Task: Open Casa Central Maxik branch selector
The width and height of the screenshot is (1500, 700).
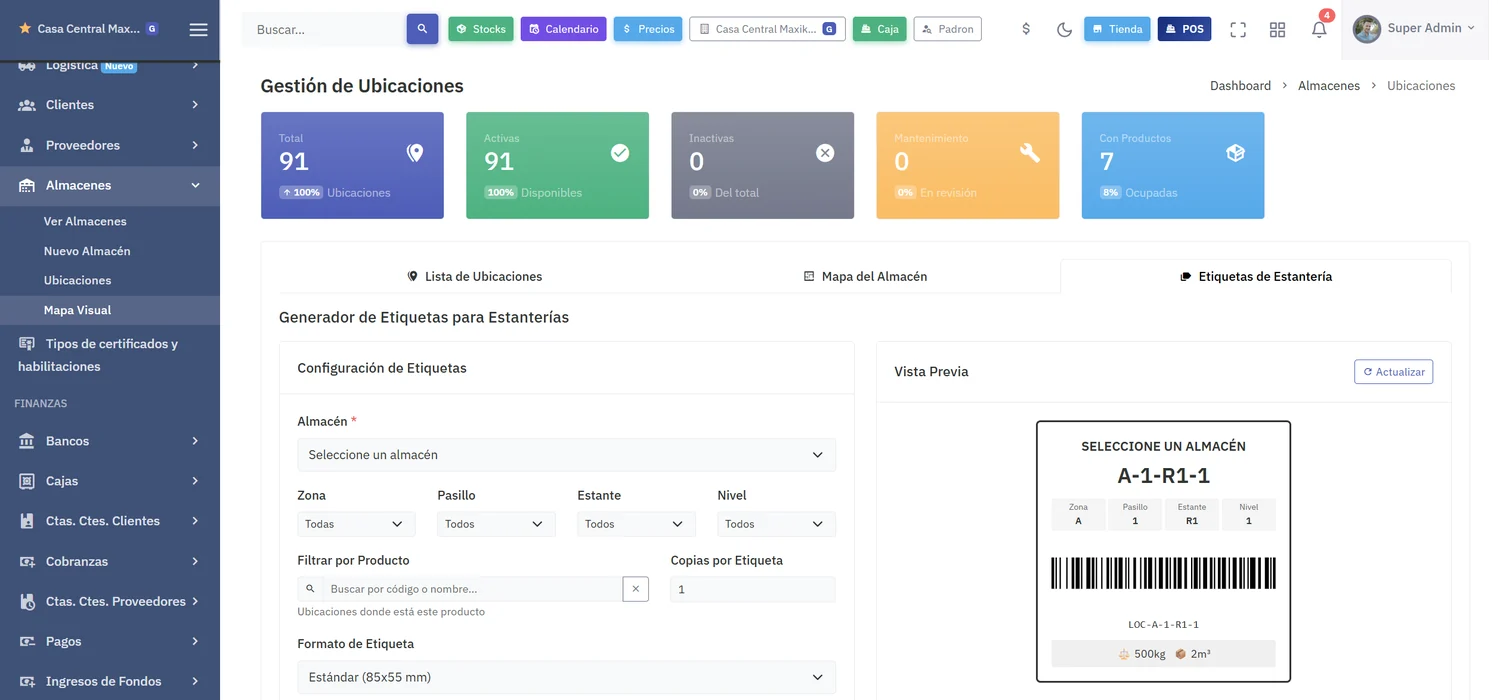Action: point(767,29)
